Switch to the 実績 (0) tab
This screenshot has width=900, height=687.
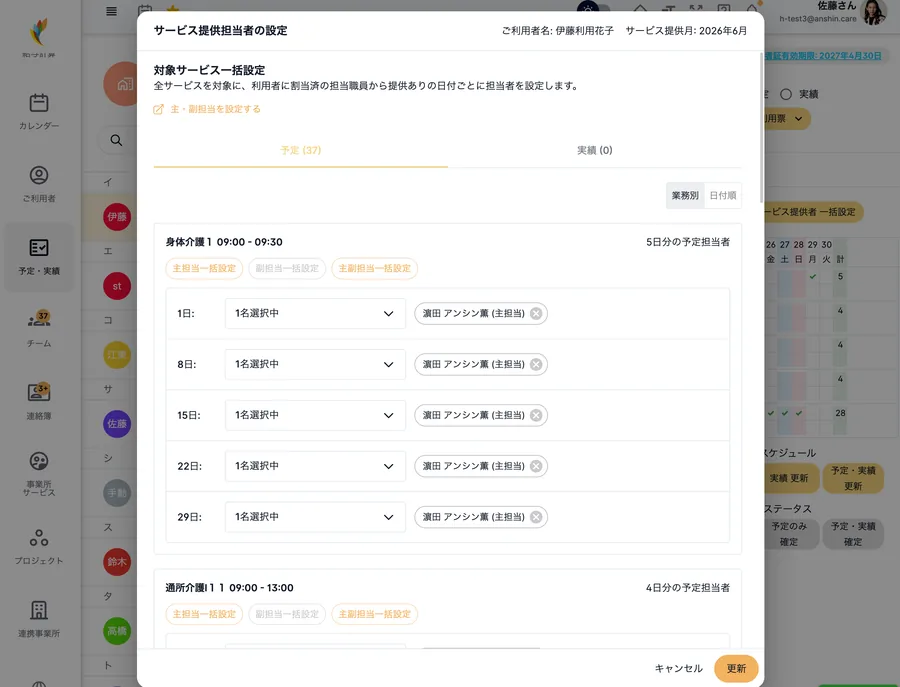tap(595, 150)
